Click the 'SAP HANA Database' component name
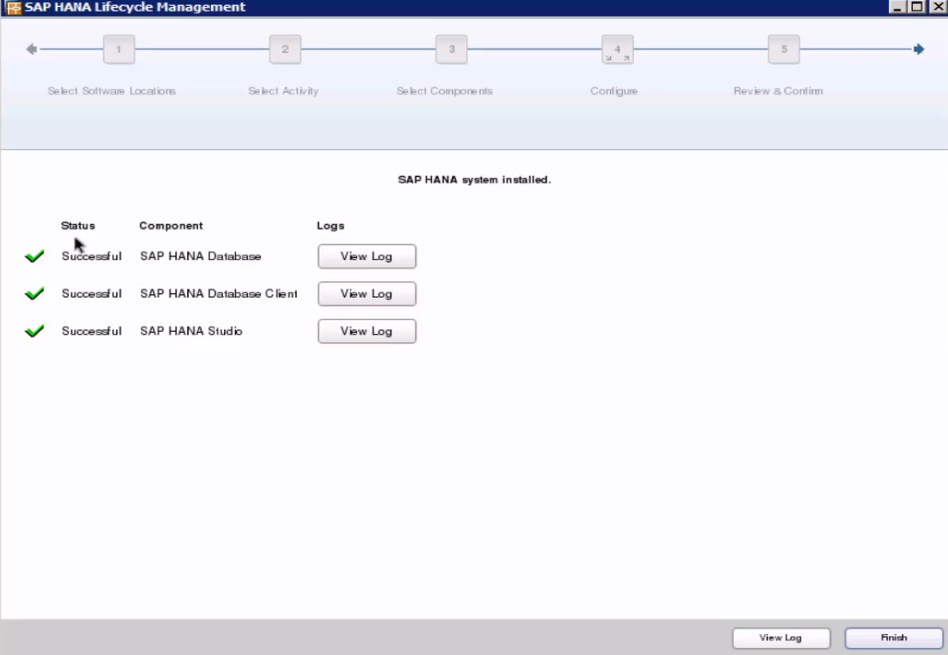The image size is (948, 655). click(x=201, y=256)
